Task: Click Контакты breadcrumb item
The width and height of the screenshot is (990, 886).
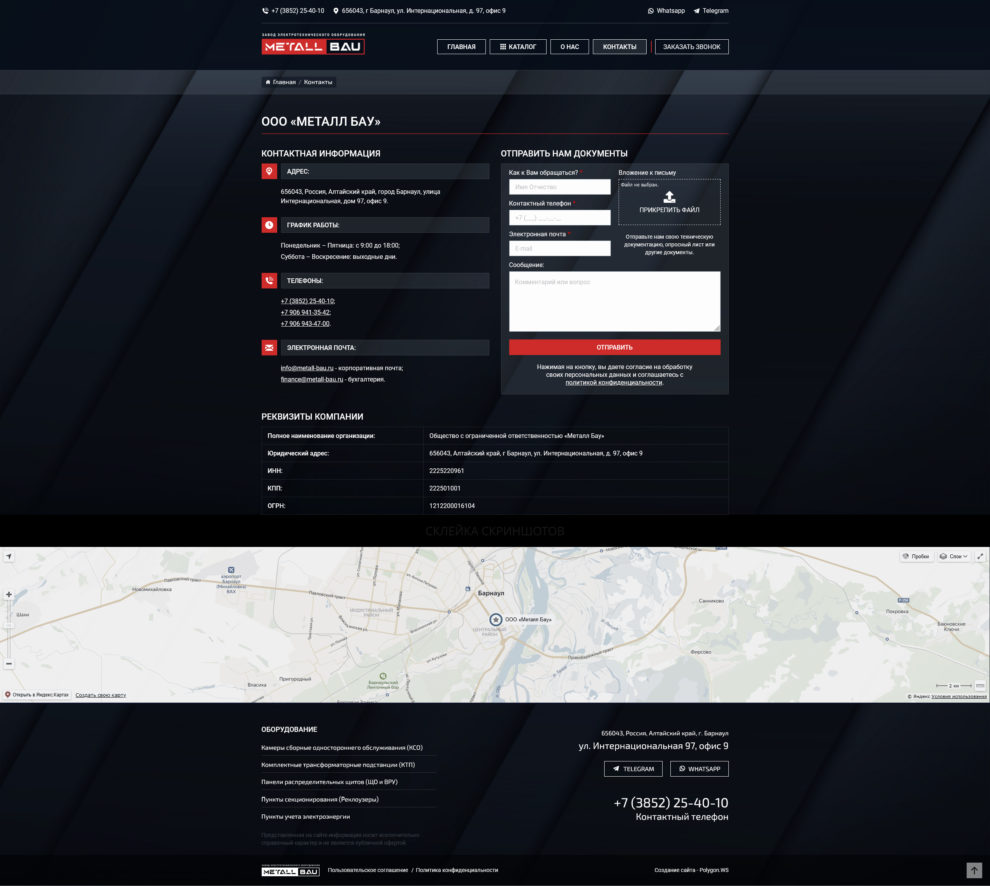Action: (318, 82)
